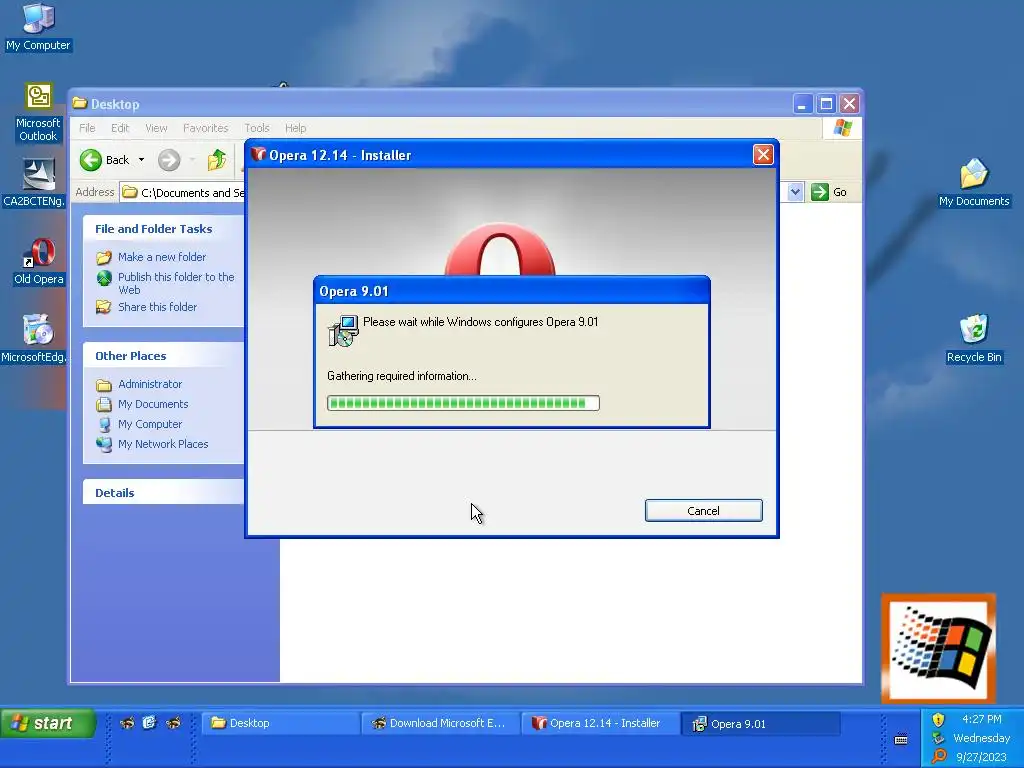Click the Opera 9.01 configuration progress bar
This screenshot has width=1024, height=768.
tap(463, 403)
